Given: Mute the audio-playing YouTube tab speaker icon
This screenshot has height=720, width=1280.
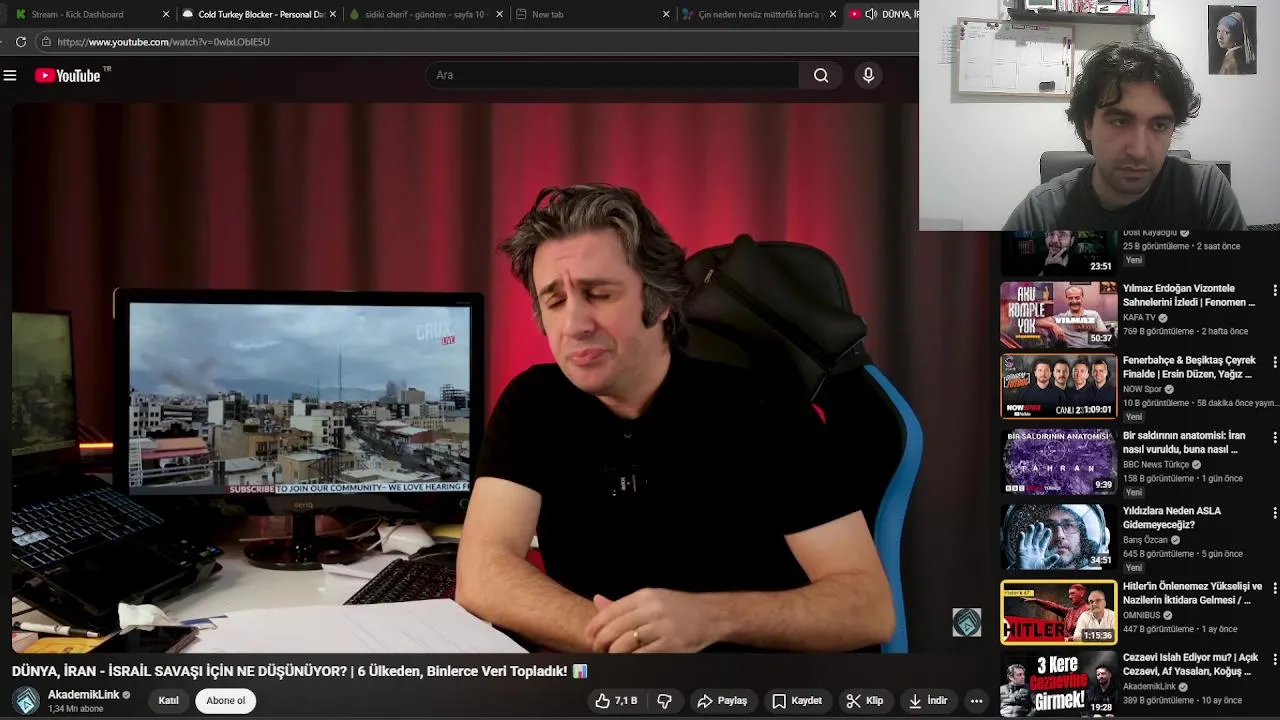Looking at the screenshot, I should click(871, 14).
